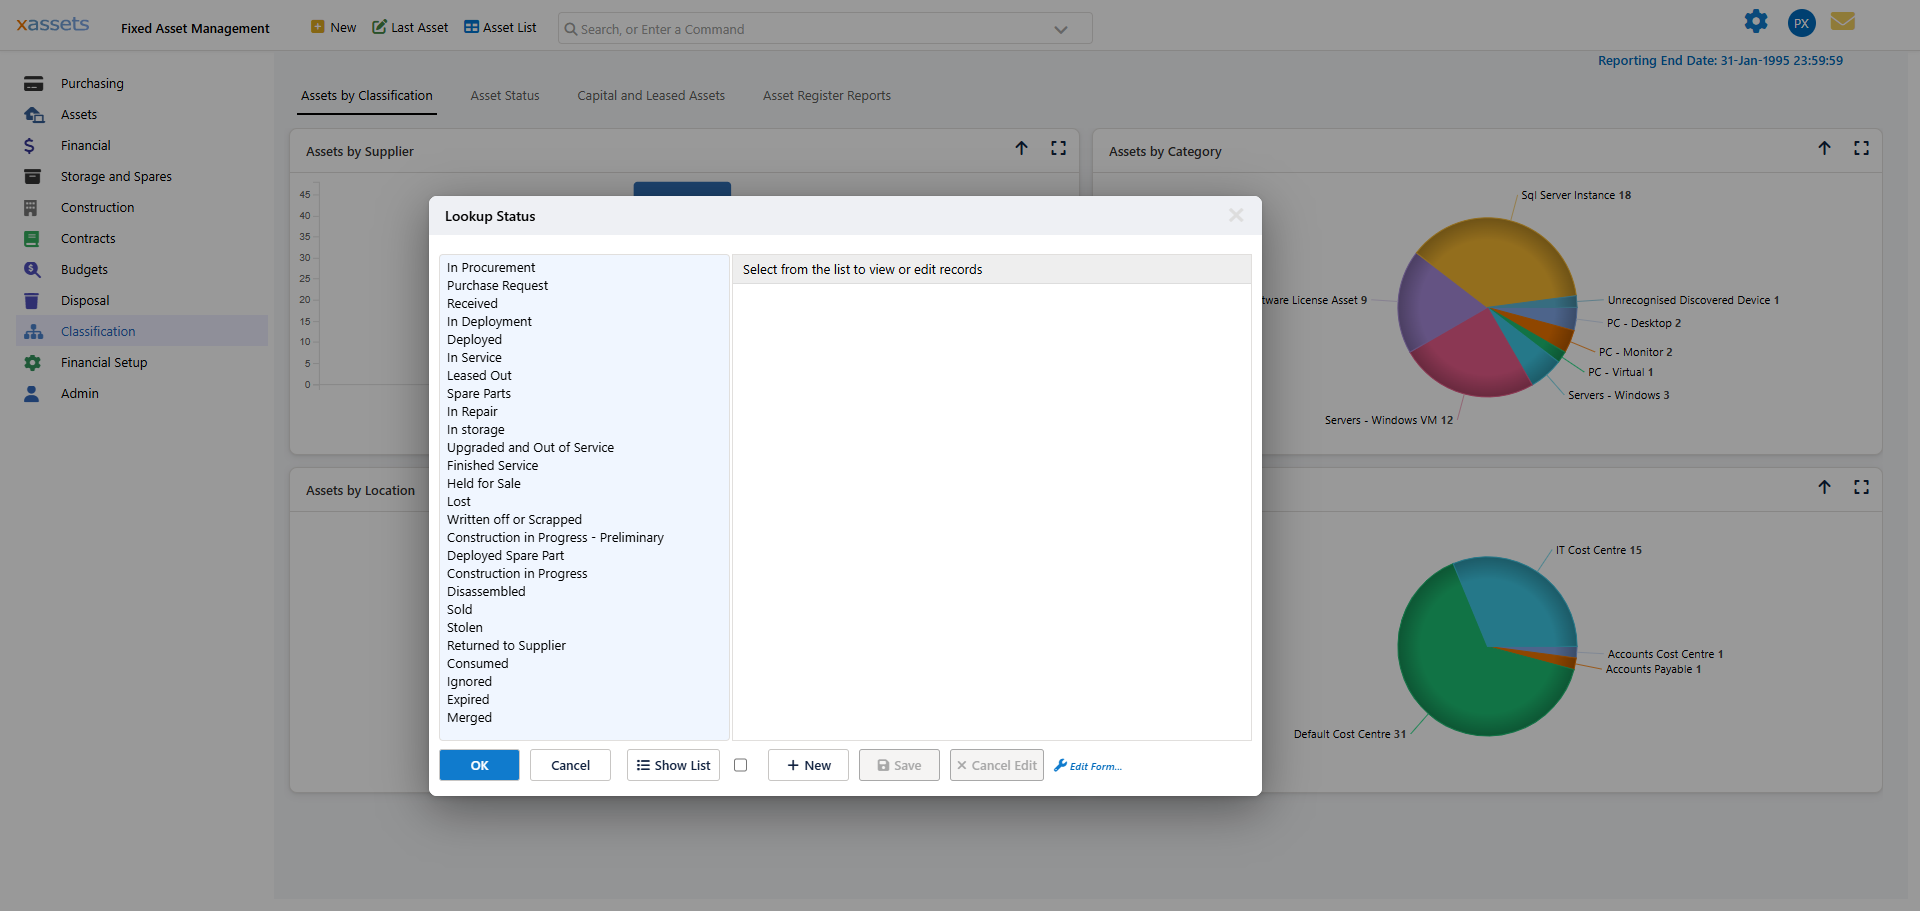Click the Show List button

pos(672,765)
